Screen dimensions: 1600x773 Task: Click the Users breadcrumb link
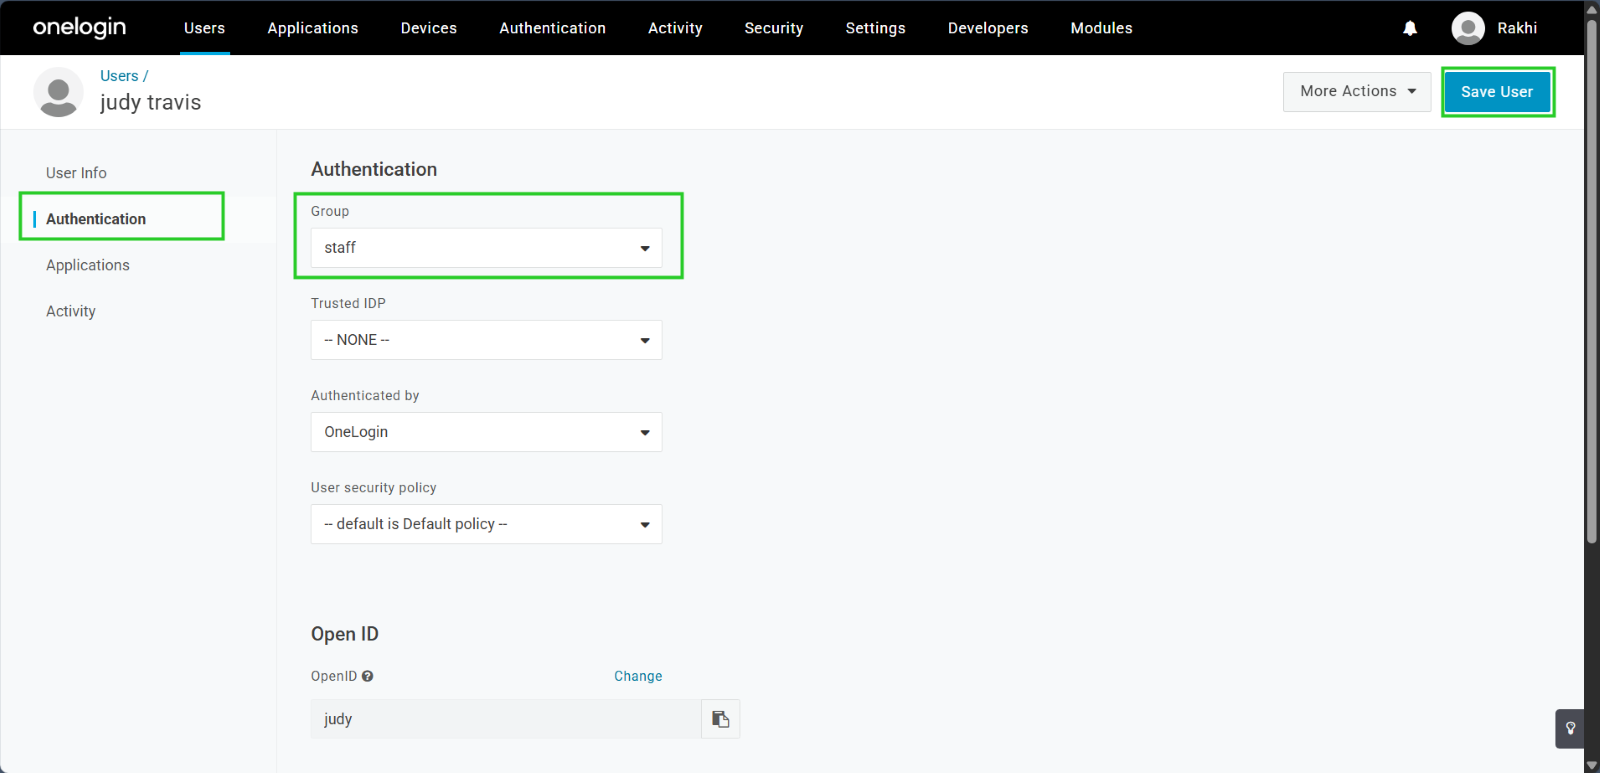pyautogui.click(x=119, y=76)
